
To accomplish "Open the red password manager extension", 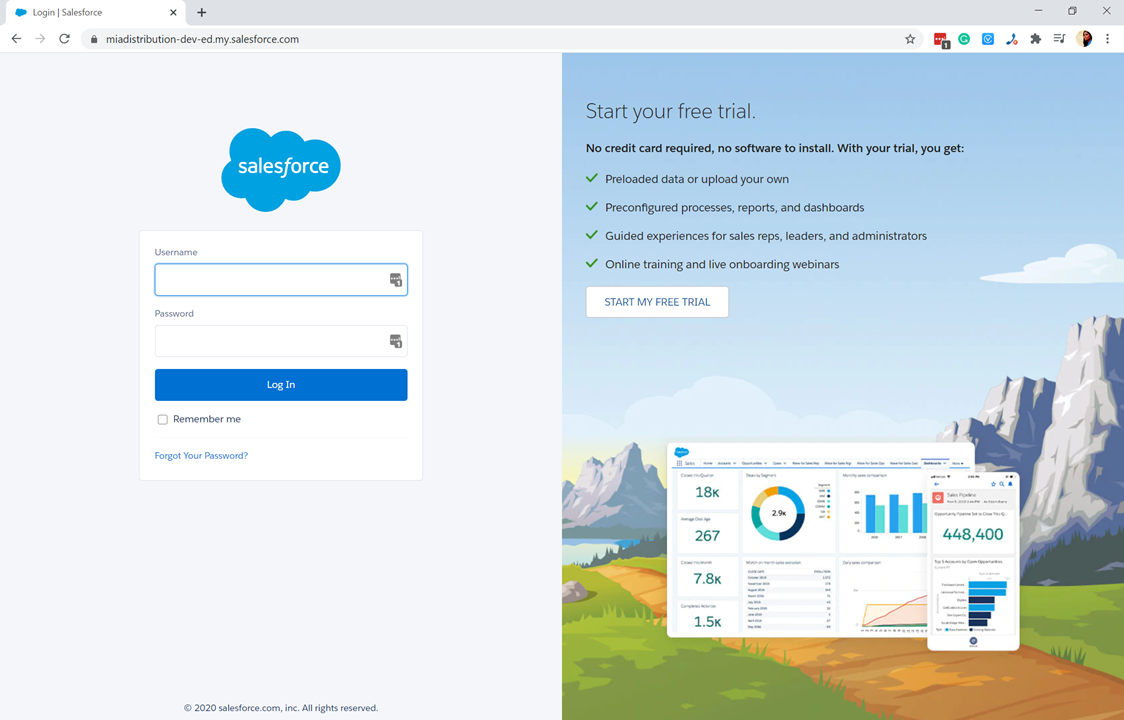I will [x=940, y=40].
